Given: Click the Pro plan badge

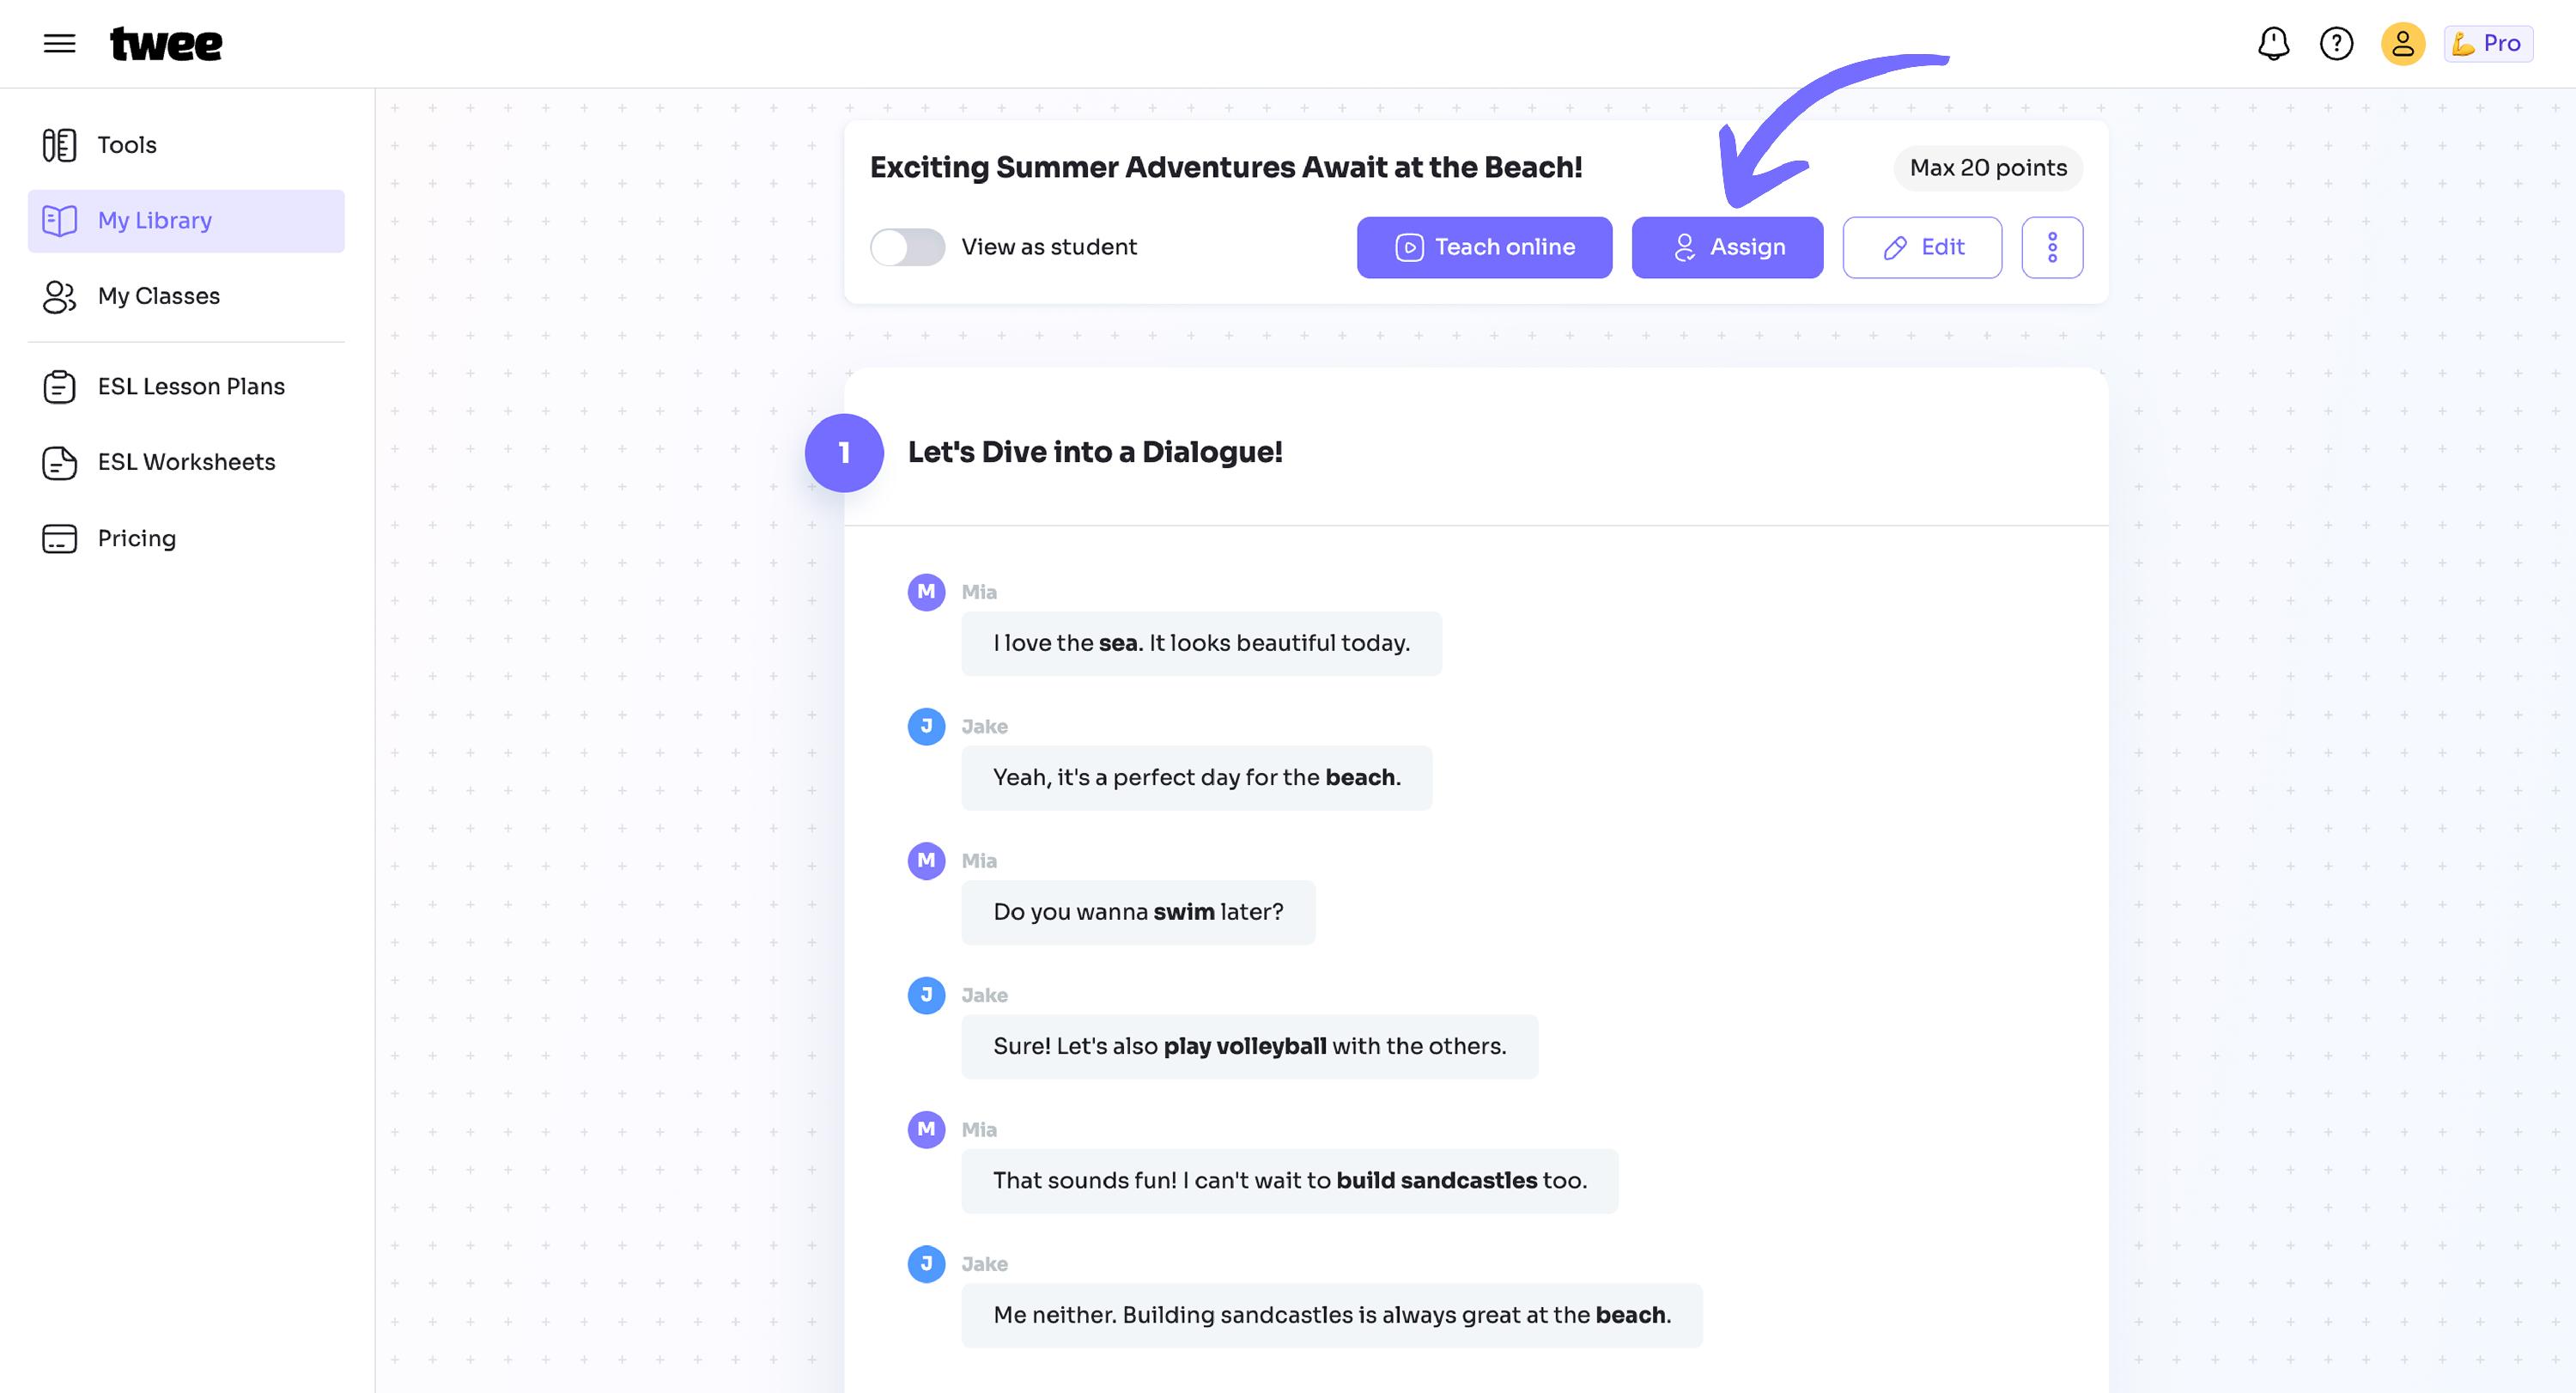Looking at the screenshot, I should click(2488, 43).
